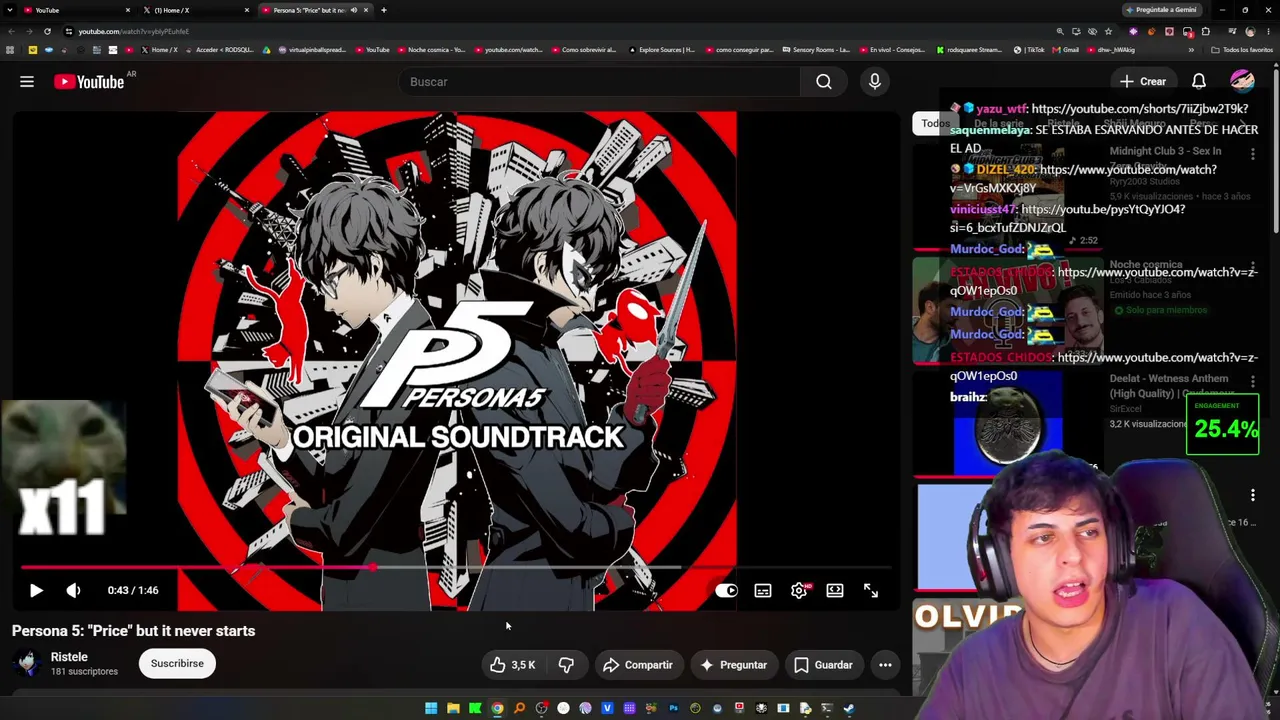
Task: Click the address bar URL
Action: (x=134, y=31)
